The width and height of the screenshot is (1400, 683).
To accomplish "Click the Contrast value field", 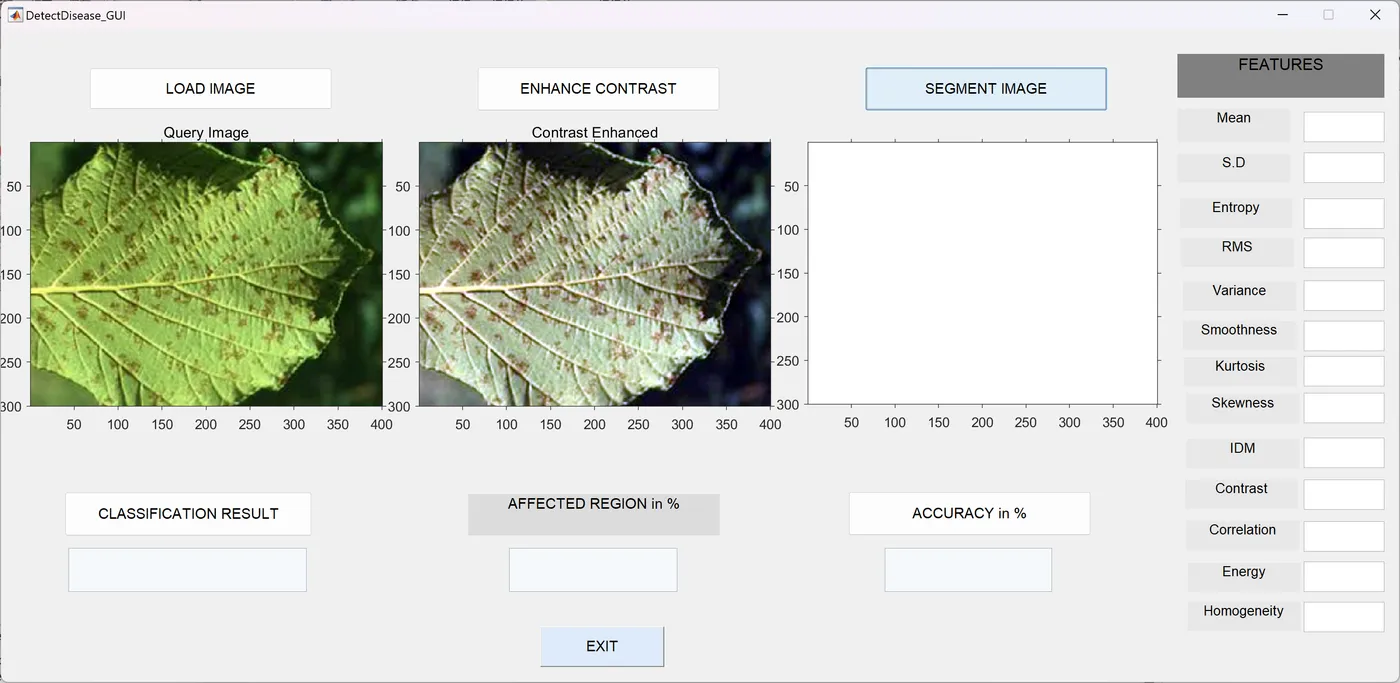I will pos(1344,494).
